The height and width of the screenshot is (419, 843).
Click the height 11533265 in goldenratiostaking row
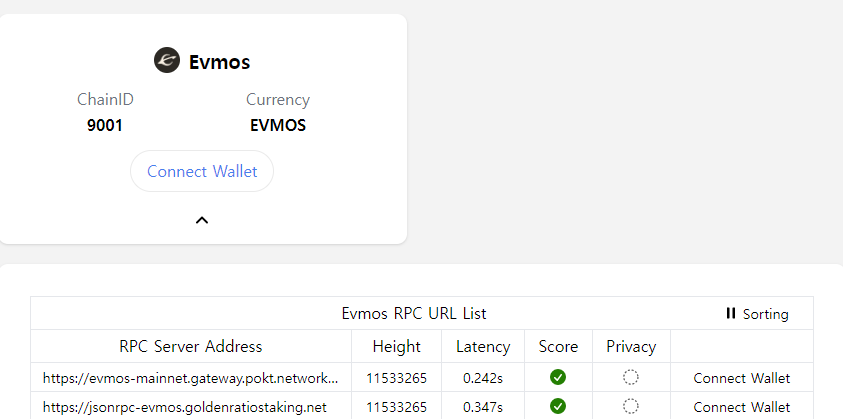(x=397, y=407)
